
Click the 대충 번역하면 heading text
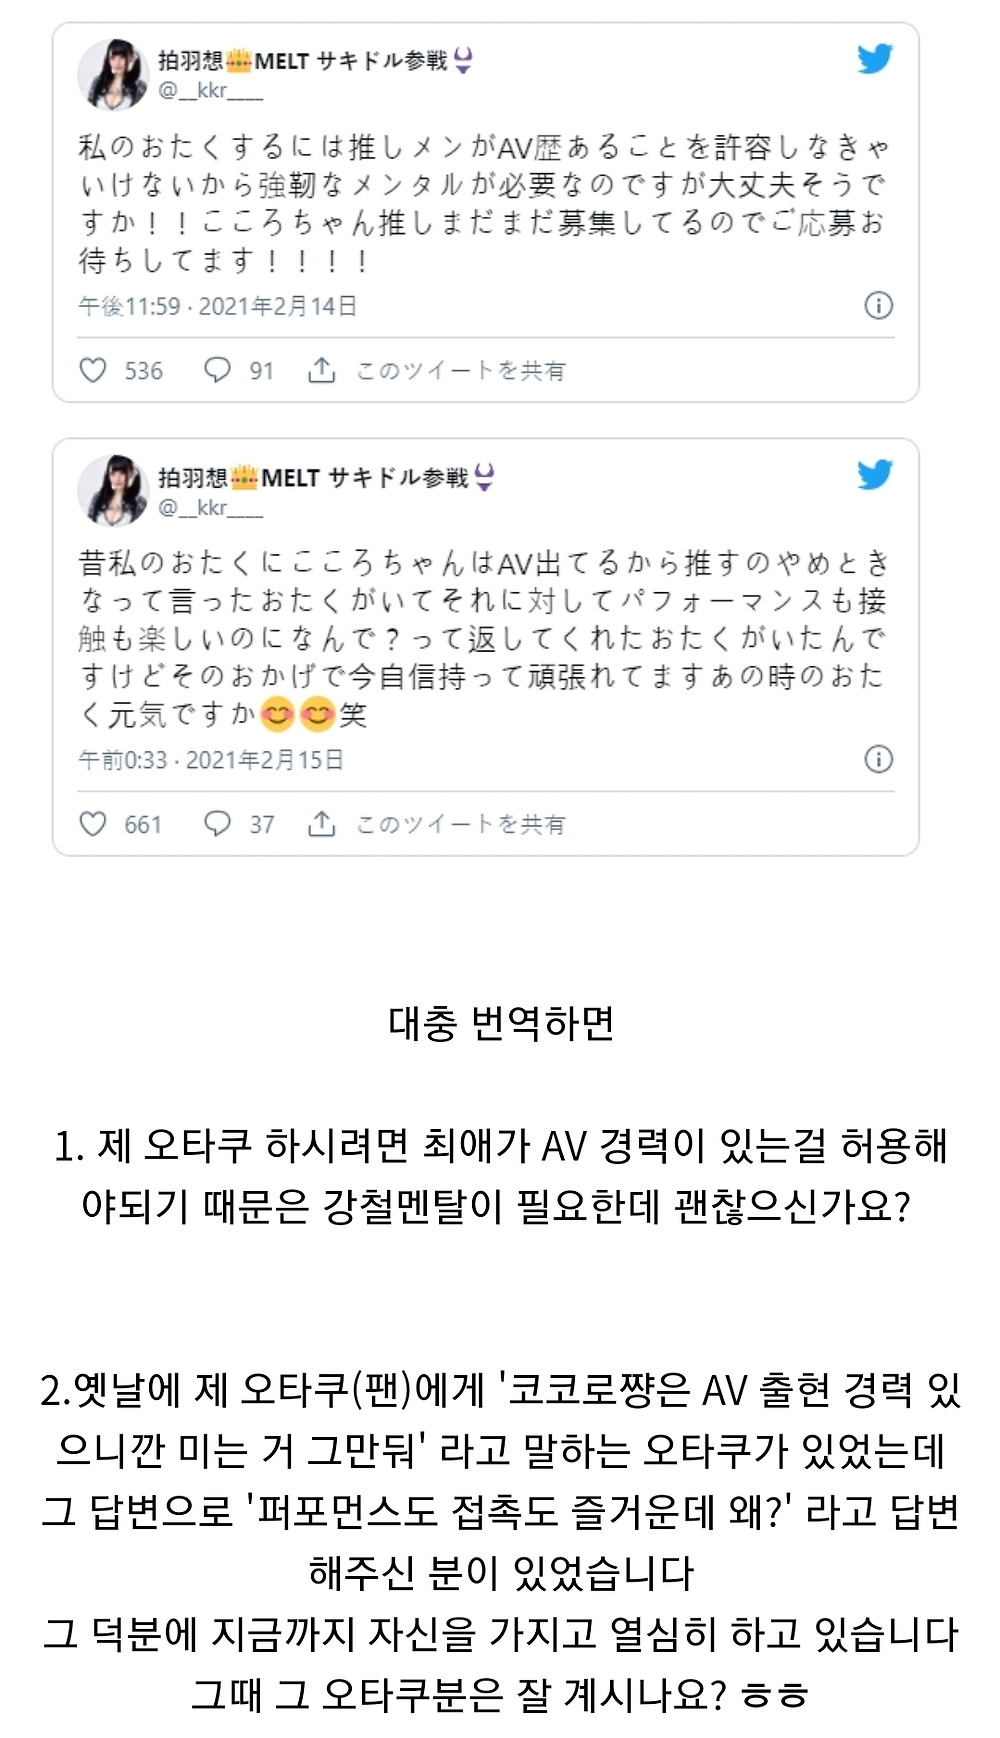pyautogui.click(x=501, y=1023)
